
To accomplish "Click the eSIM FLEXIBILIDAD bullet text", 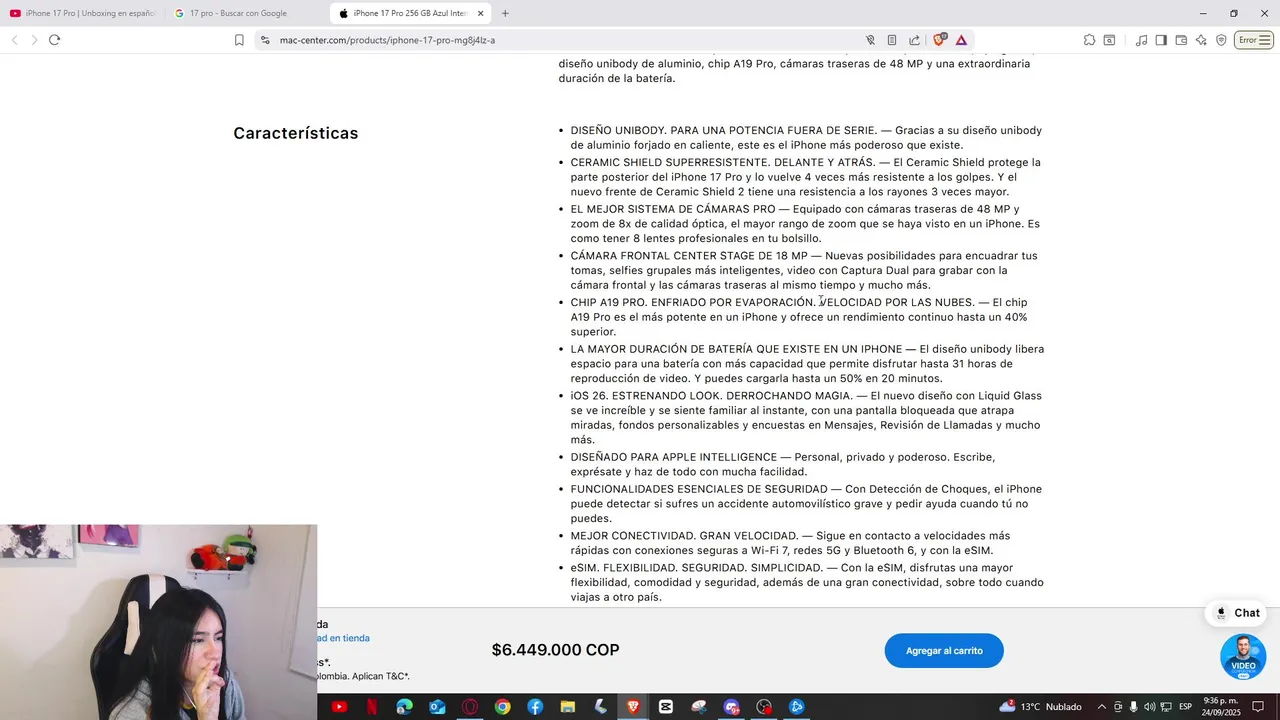I will [x=807, y=582].
